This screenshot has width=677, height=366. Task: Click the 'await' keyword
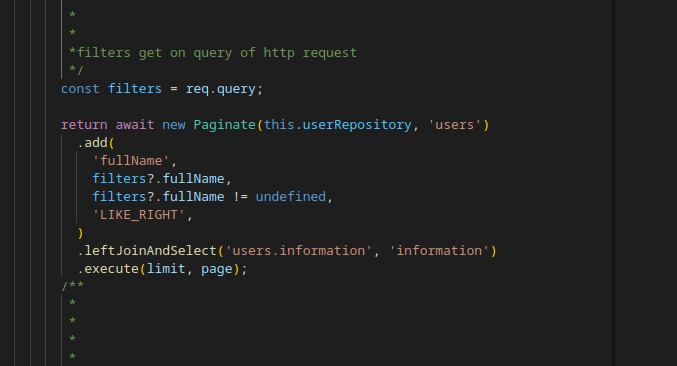135,125
